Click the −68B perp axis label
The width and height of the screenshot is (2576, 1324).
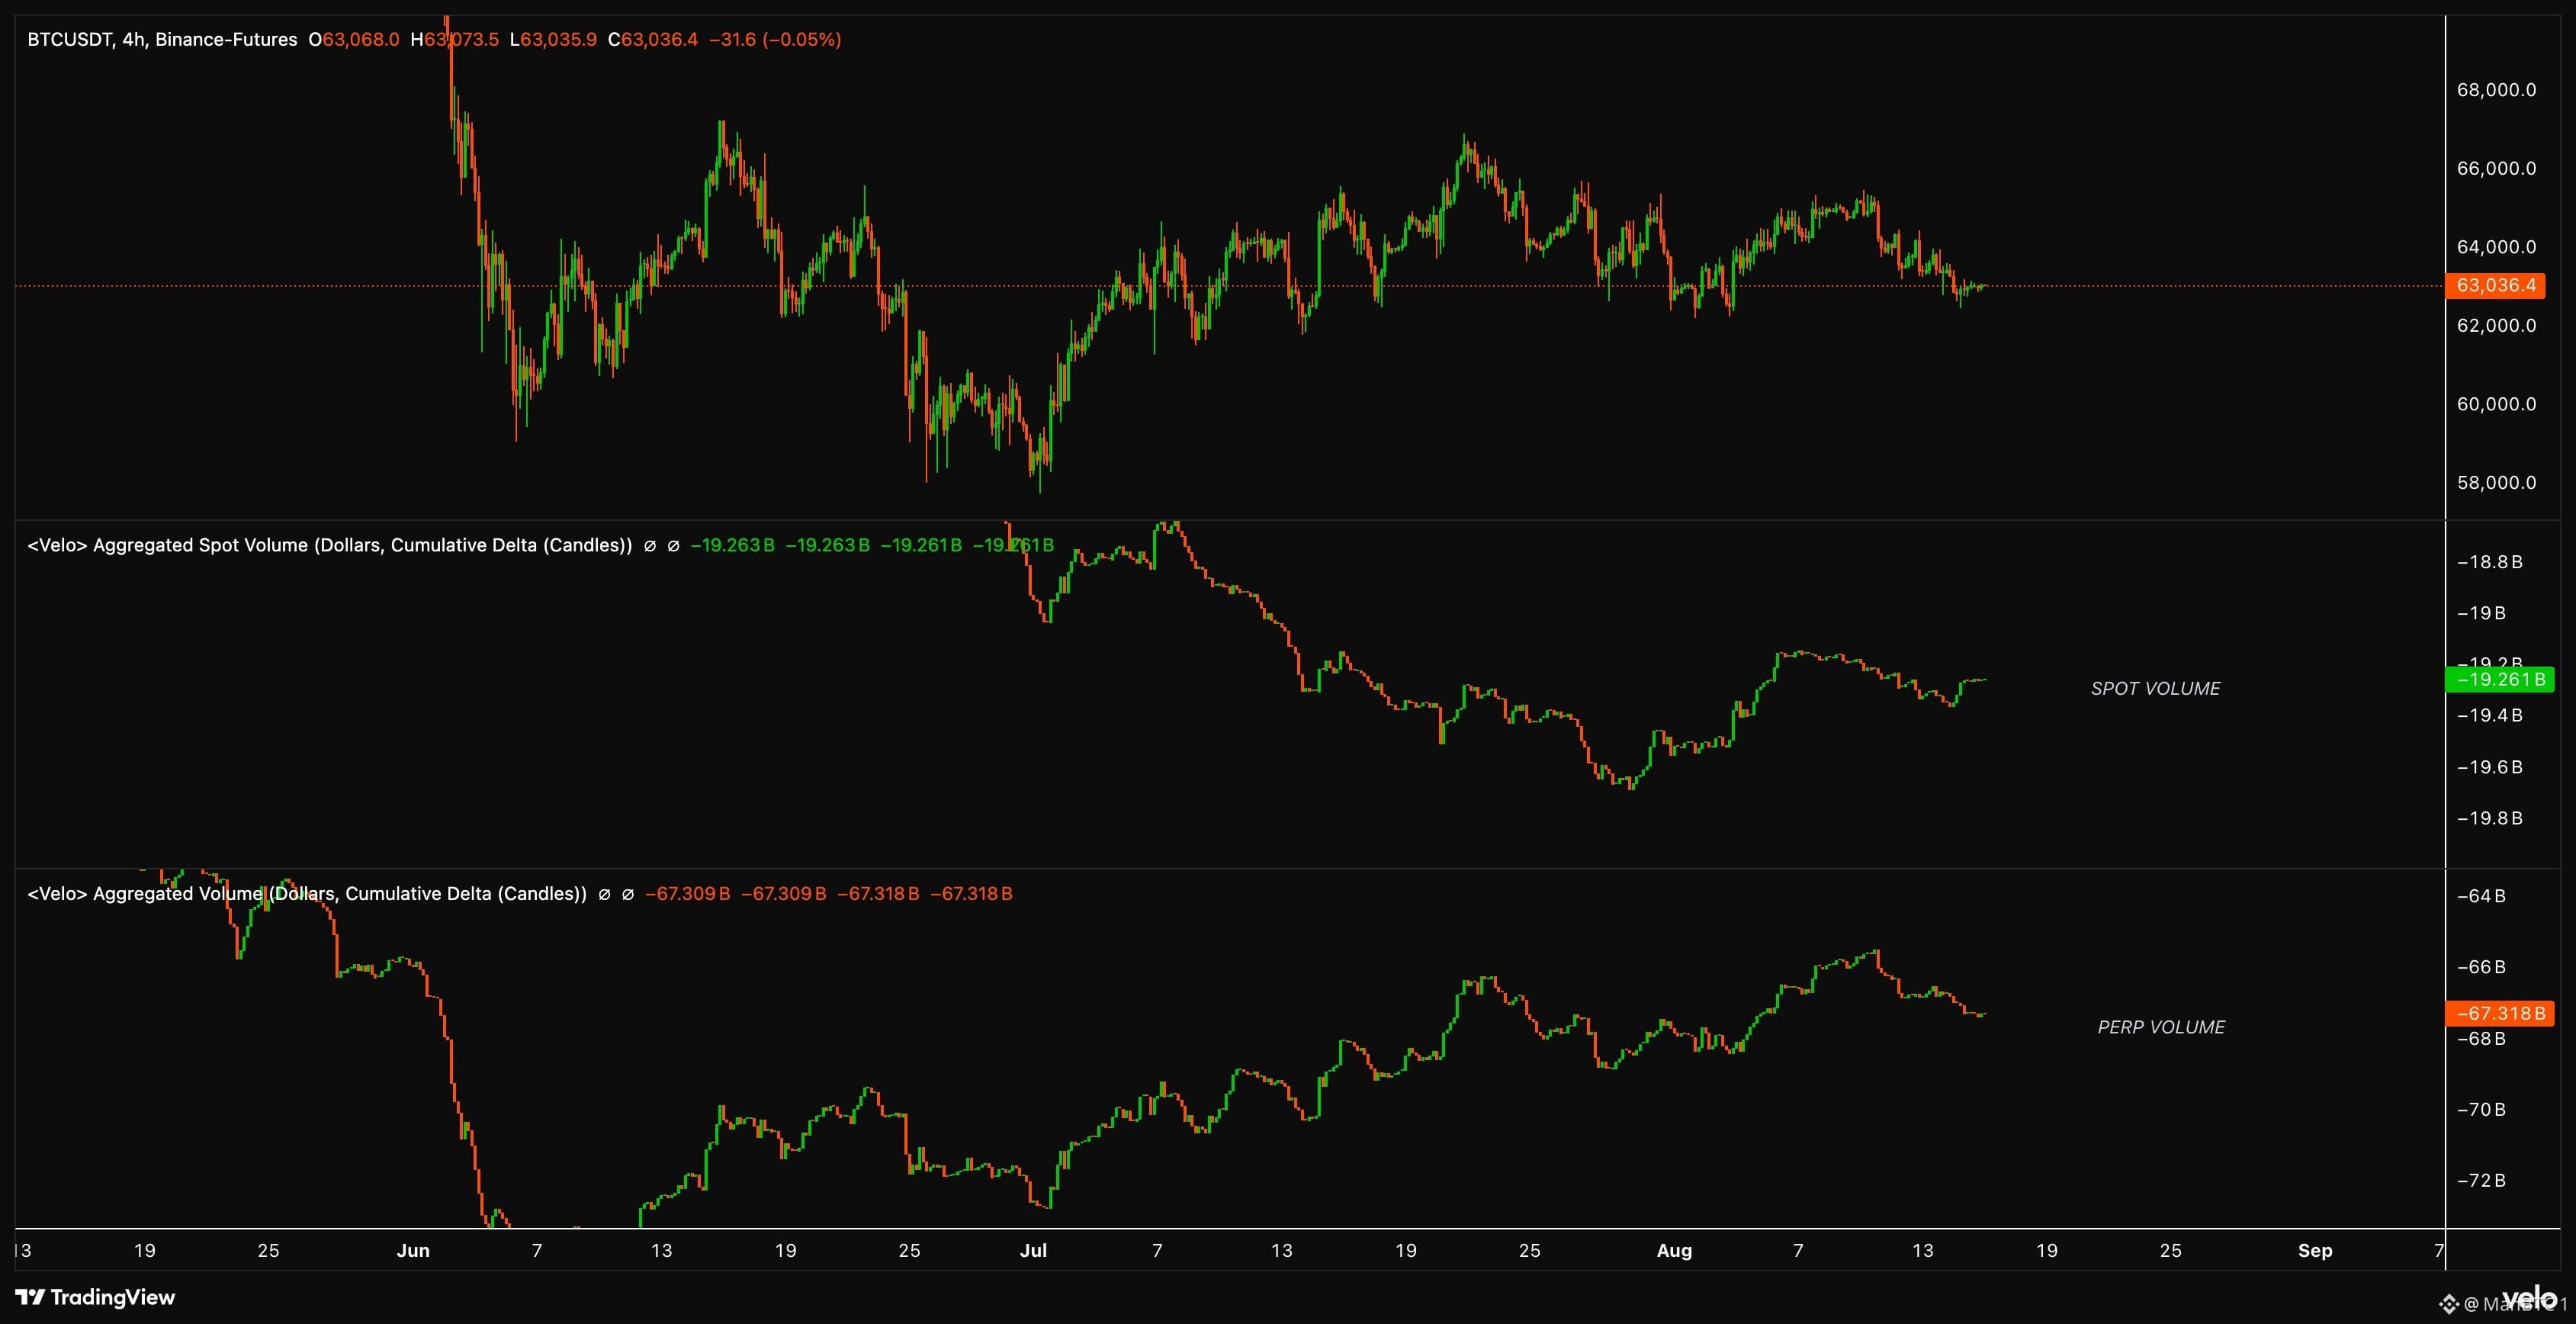(2481, 1039)
